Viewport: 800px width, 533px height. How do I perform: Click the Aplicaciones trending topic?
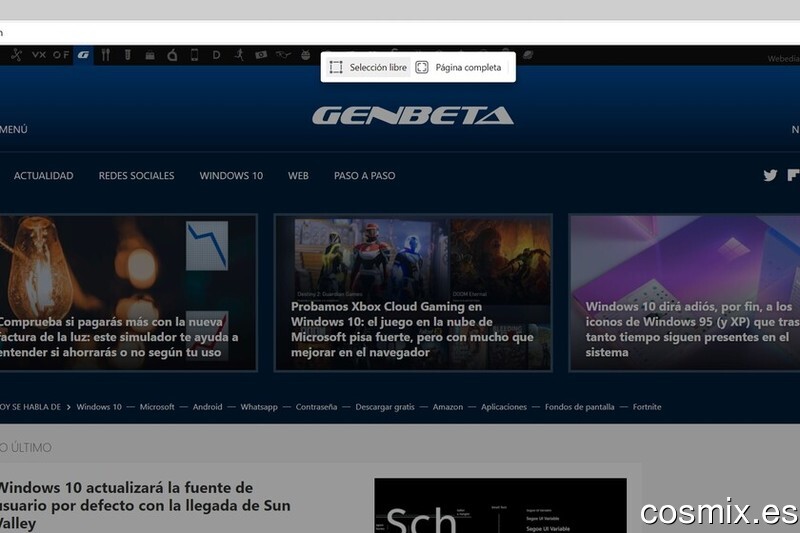[x=504, y=407]
